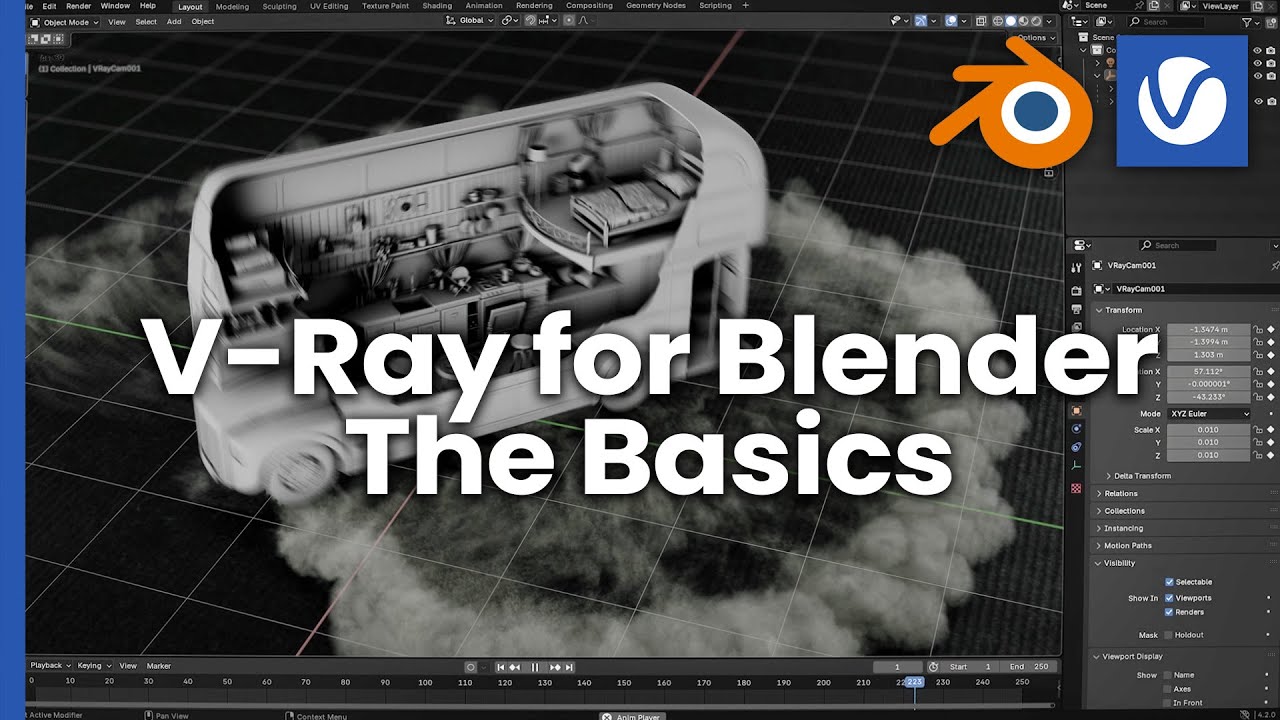The image size is (1280, 720).
Task: Open the timeline Keying menu
Action: (93, 666)
